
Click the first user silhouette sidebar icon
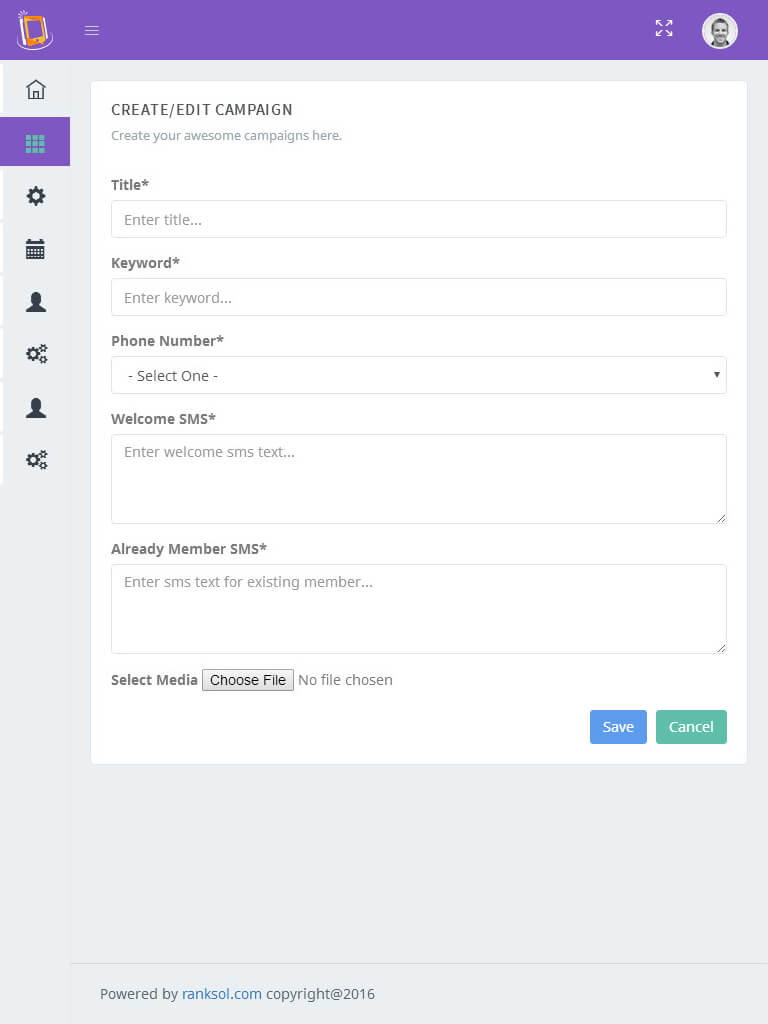36,302
